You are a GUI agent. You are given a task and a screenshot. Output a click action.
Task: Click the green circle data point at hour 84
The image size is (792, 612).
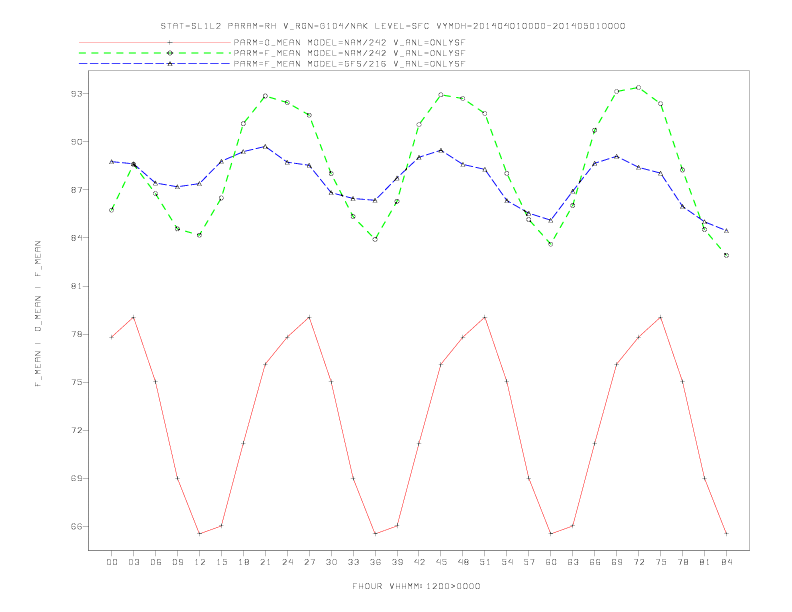pos(726,256)
